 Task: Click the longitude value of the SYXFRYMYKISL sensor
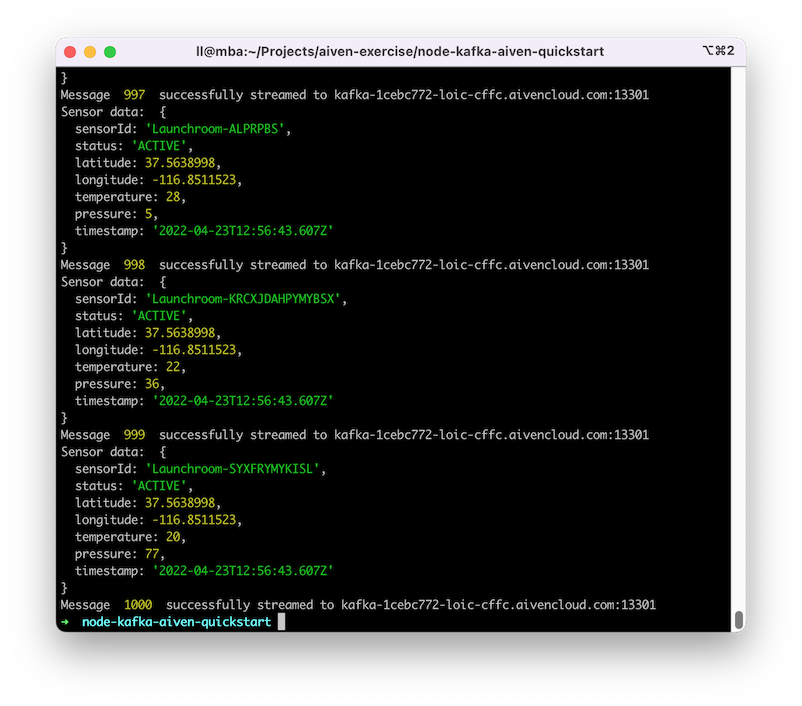[x=194, y=520]
